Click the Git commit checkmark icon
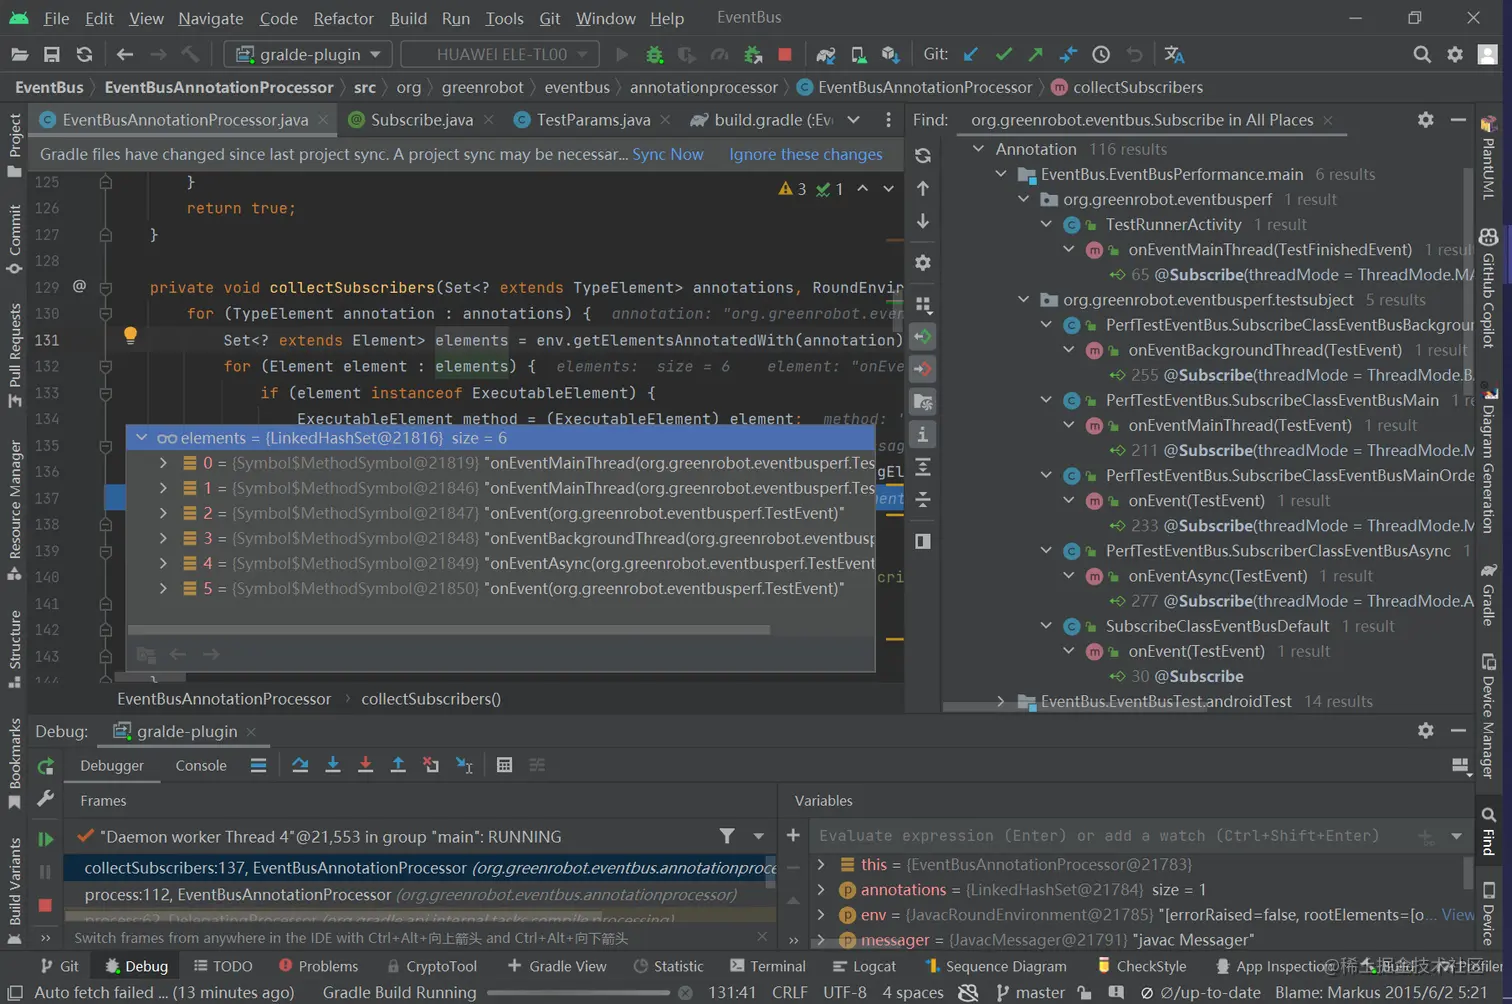Image resolution: width=1512 pixels, height=1004 pixels. tap(1004, 54)
